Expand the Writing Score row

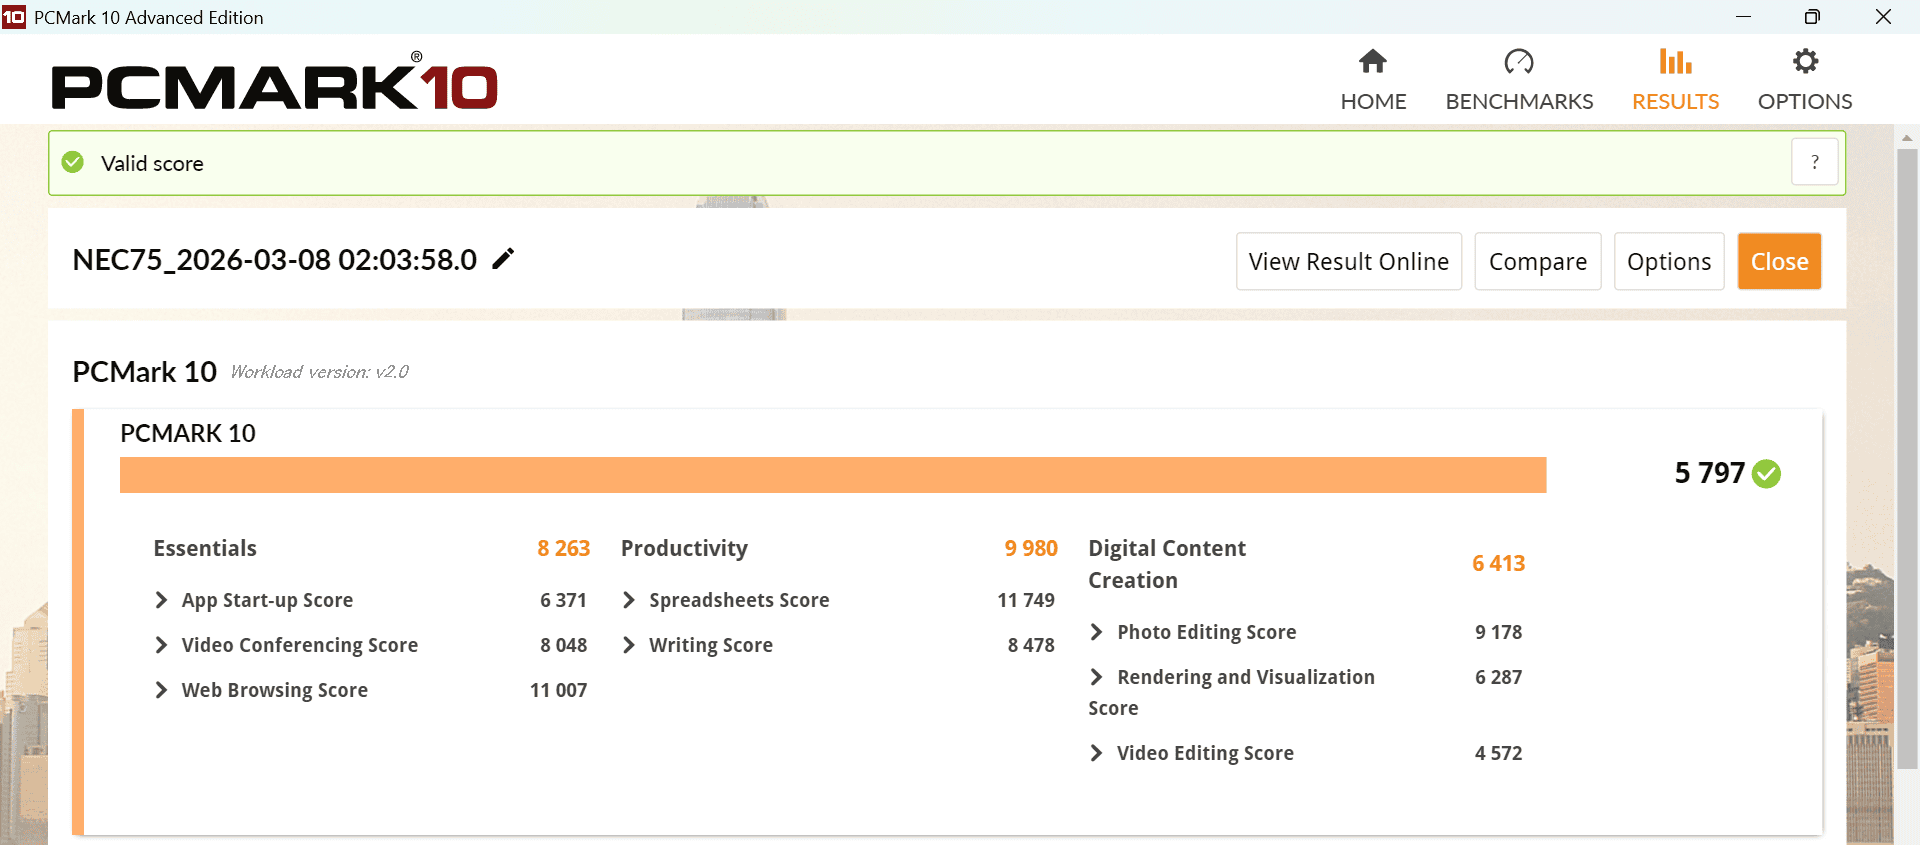click(x=628, y=645)
